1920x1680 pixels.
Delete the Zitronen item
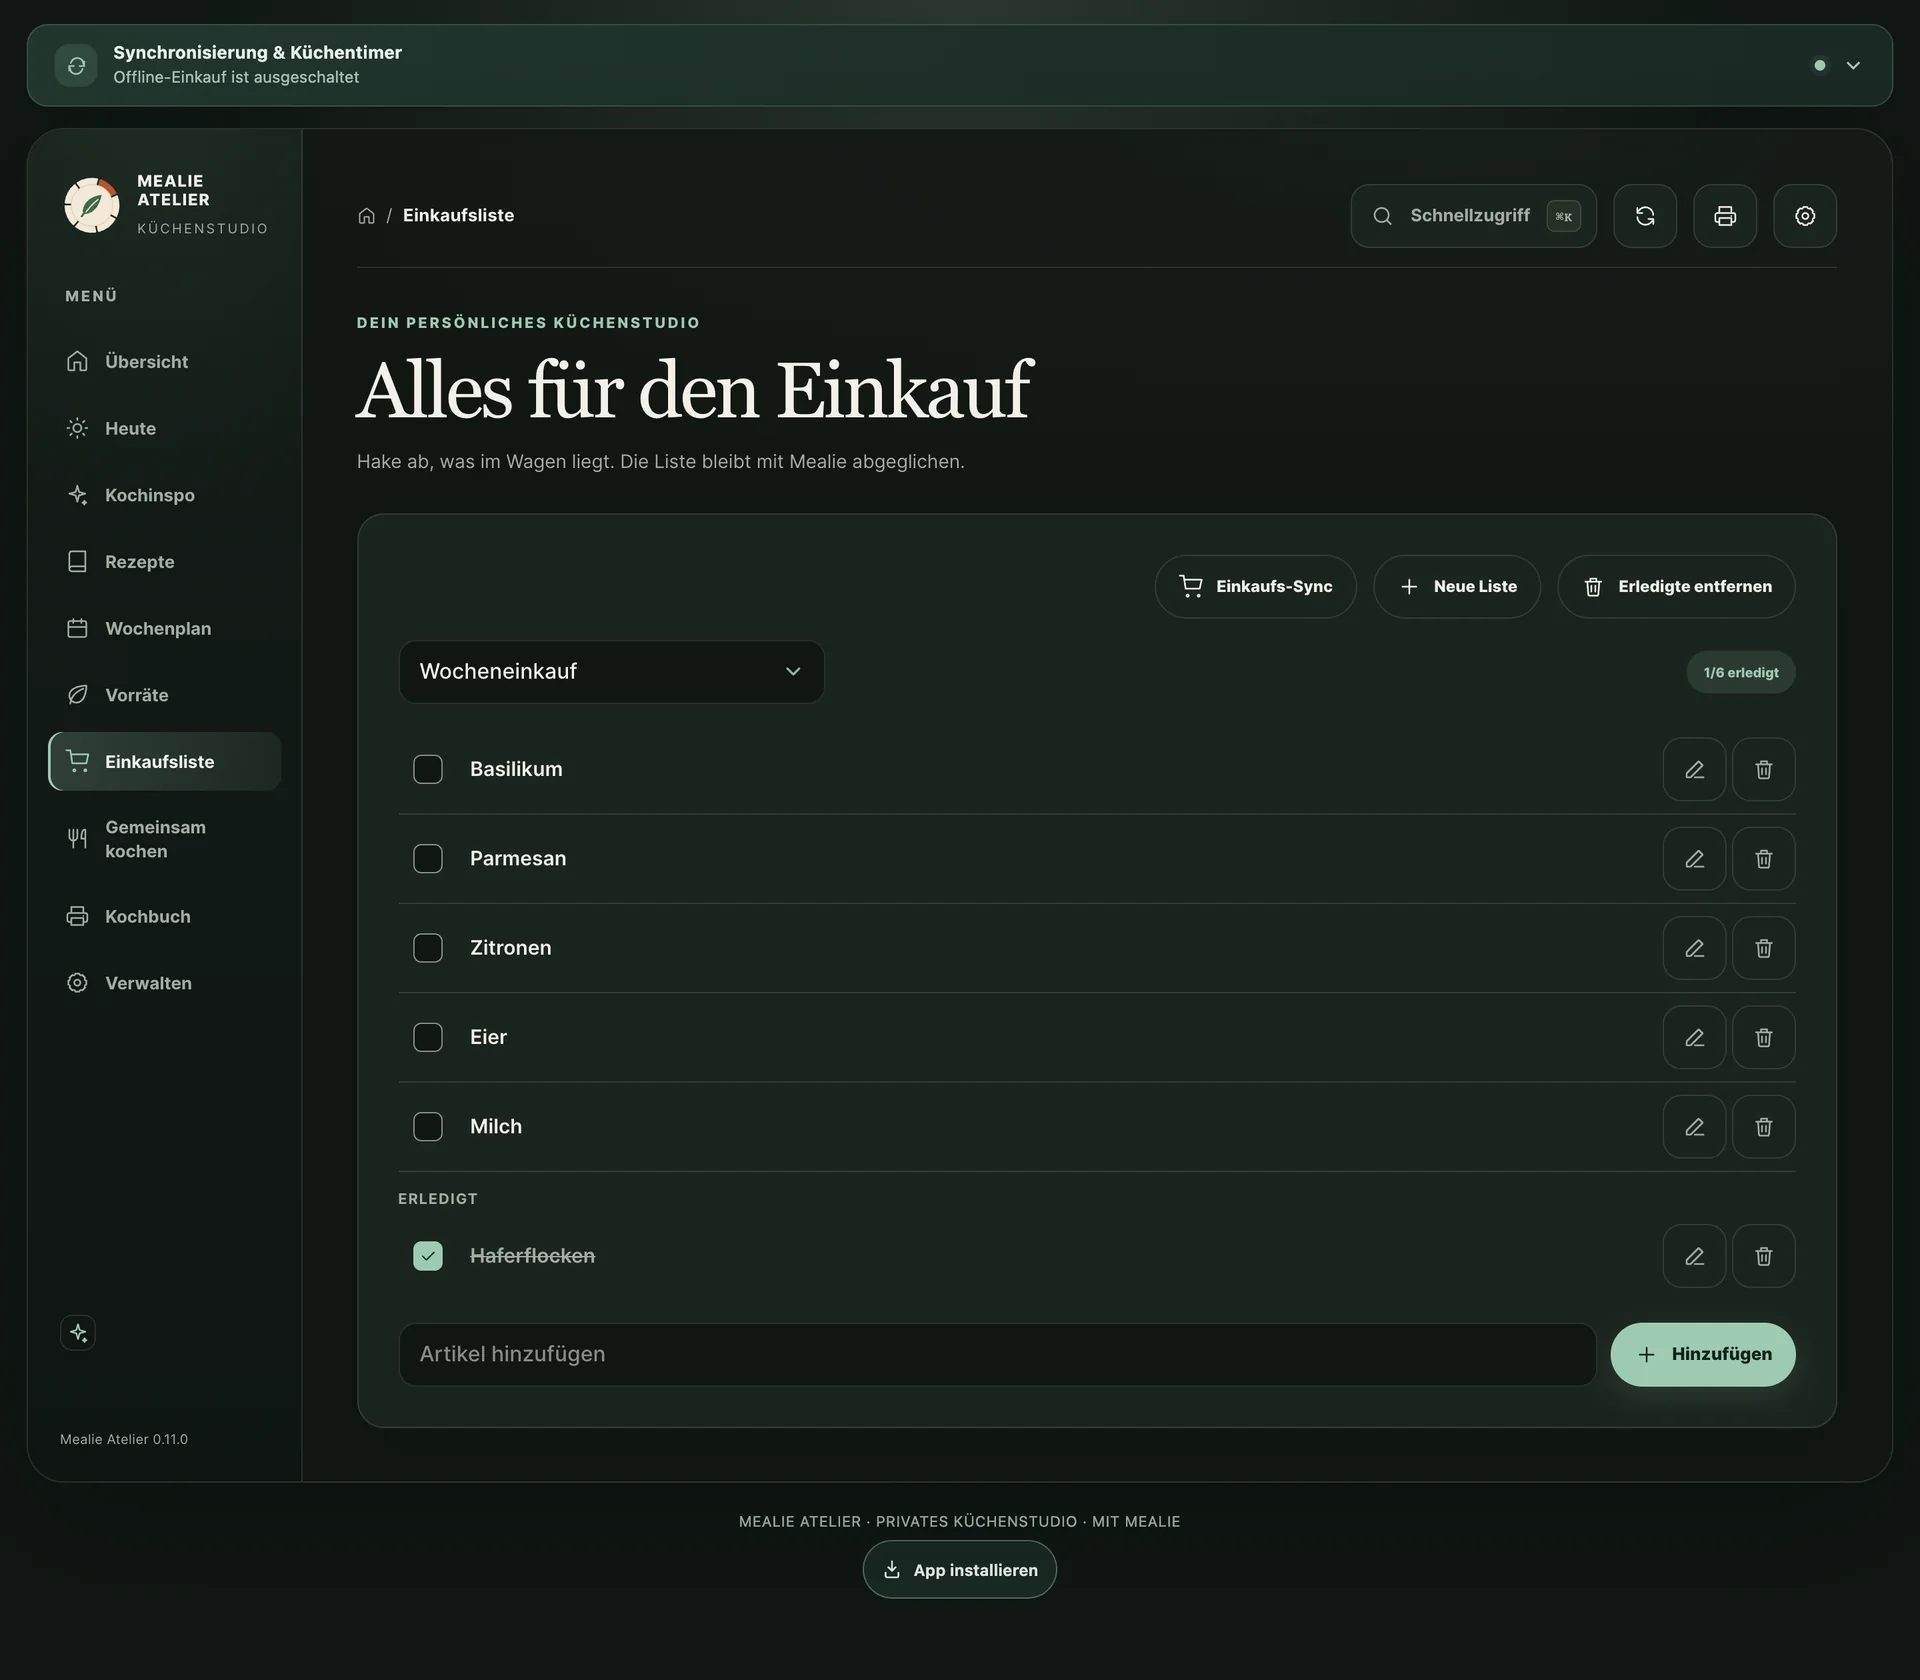pos(1764,948)
